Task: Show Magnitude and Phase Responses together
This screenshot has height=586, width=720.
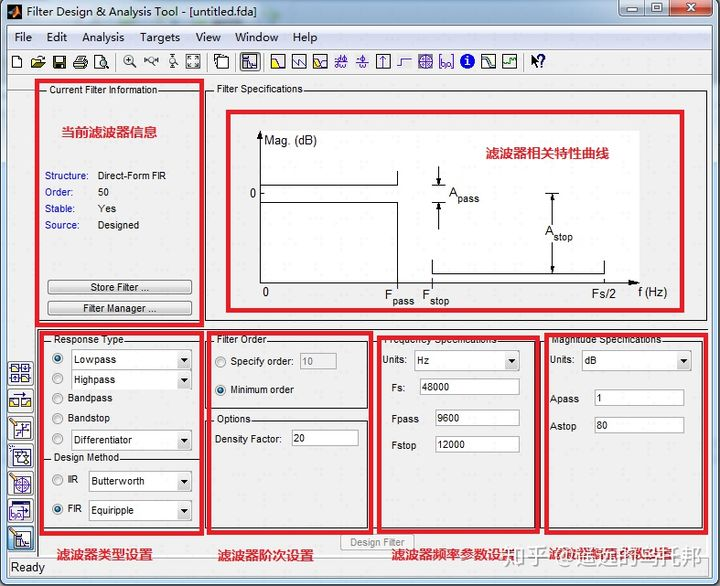Action: pyautogui.click(x=320, y=62)
